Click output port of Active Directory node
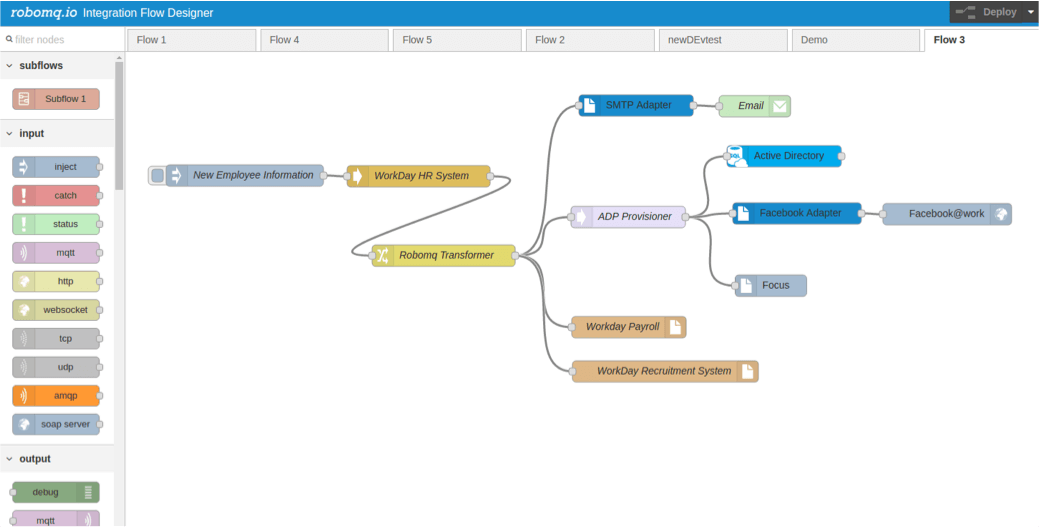Viewport: 1039px width, 527px height. coord(841,156)
